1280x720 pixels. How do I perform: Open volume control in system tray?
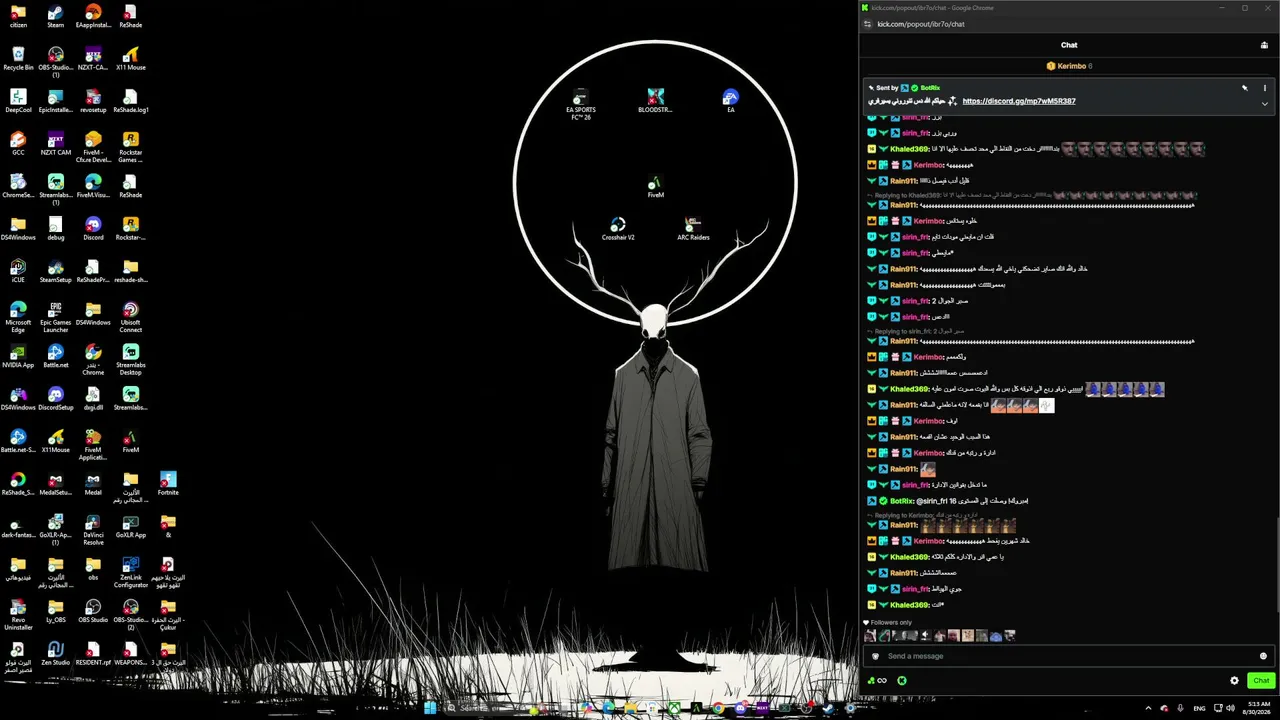[1229, 708]
